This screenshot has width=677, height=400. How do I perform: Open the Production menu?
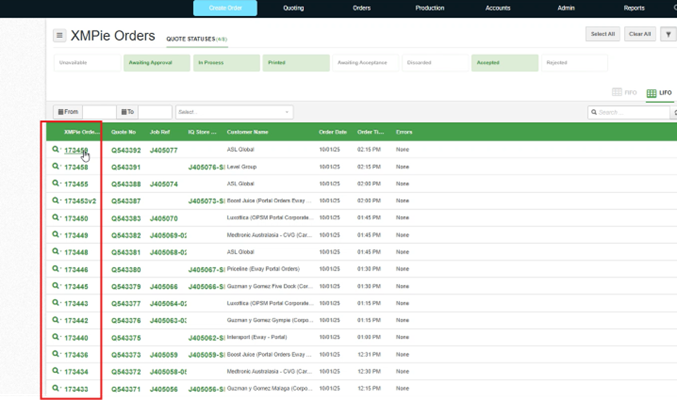pyautogui.click(x=430, y=8)
